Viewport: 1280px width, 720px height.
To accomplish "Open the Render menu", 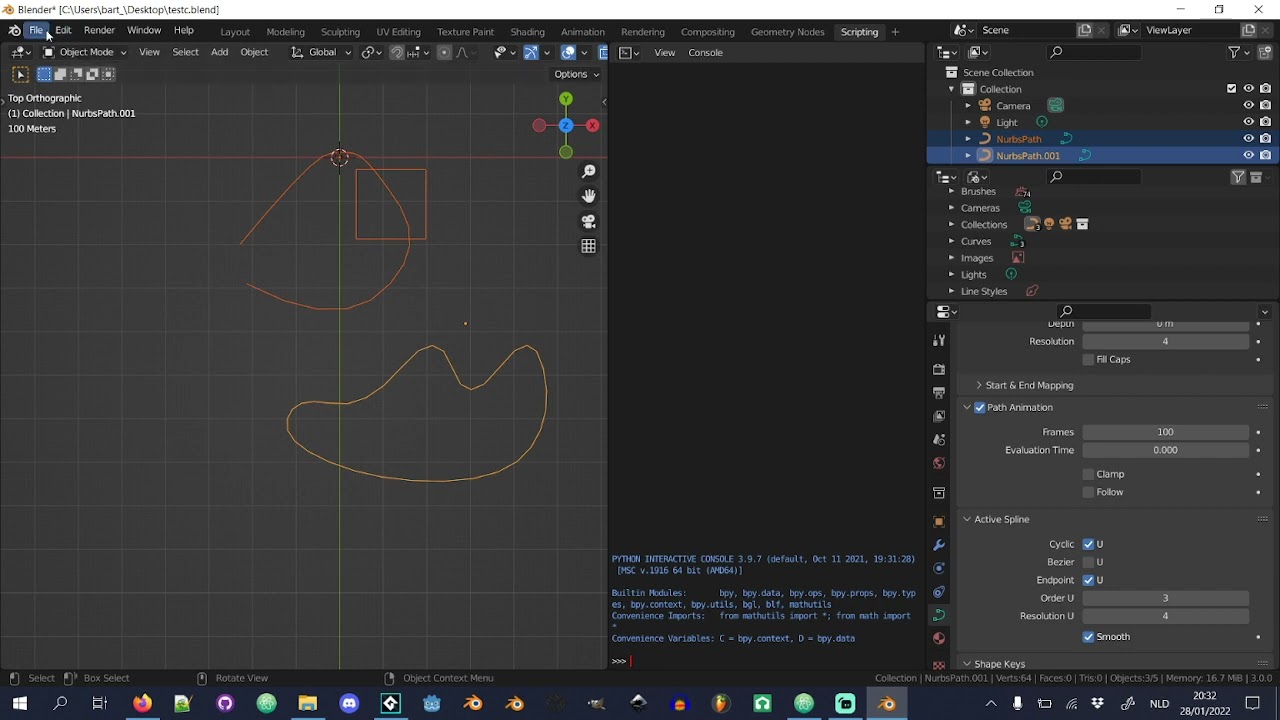I will click(x=99, y=31).
